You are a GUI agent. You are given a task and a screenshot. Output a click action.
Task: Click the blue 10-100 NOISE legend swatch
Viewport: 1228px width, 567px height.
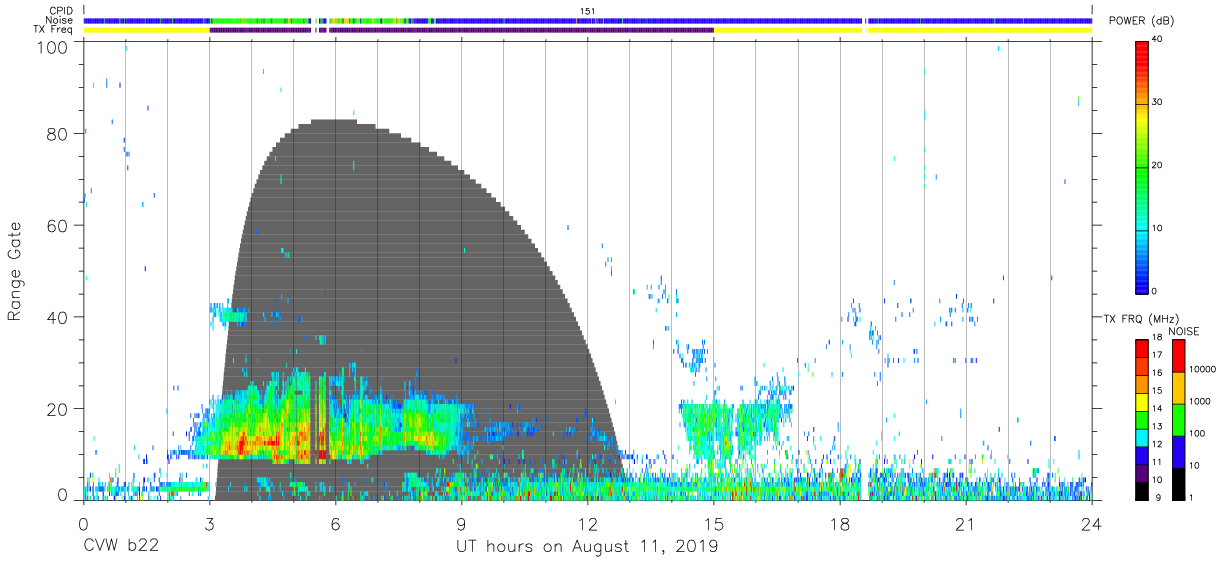(x=1178, y=451)
